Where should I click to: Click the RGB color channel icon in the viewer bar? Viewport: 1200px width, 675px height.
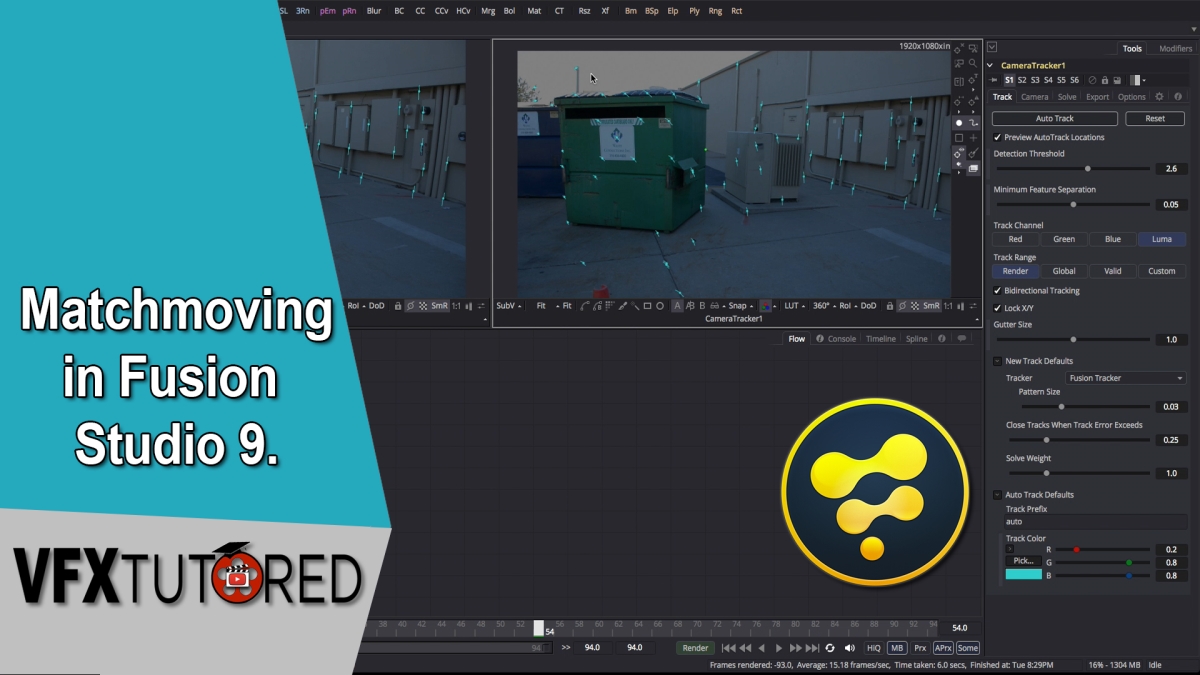click(x=764, y=306)
